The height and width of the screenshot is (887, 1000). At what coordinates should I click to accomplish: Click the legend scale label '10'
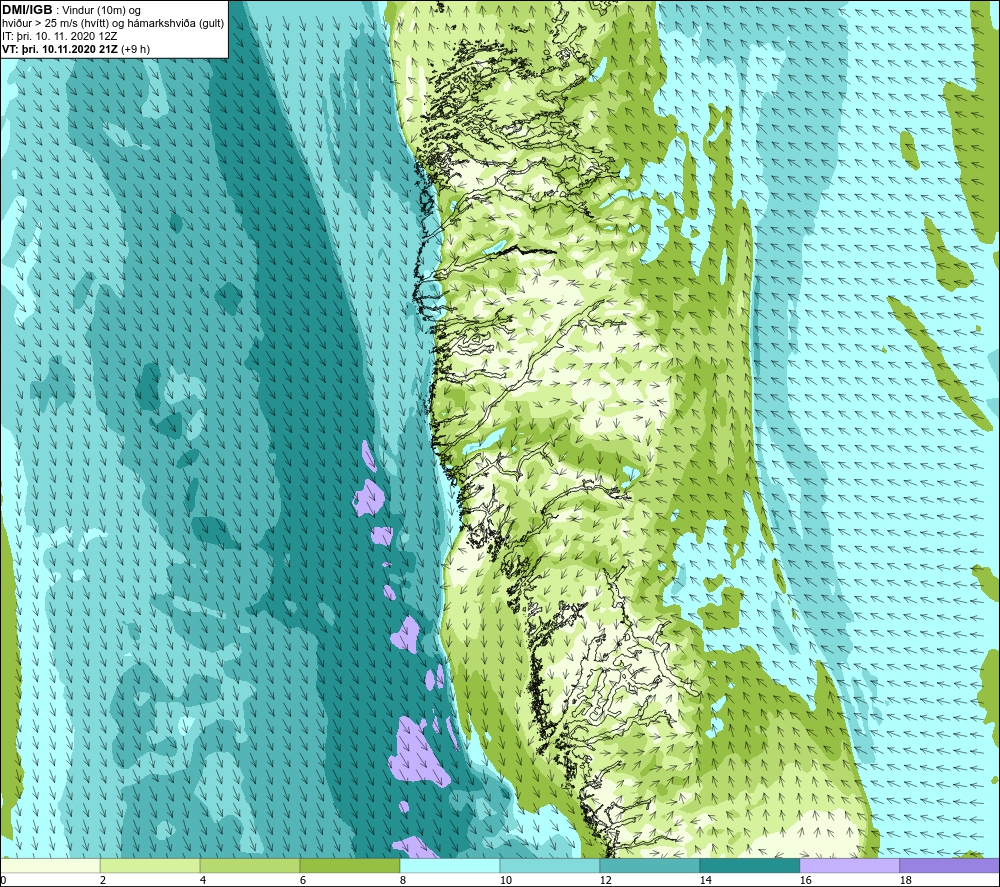click(505, 880)
